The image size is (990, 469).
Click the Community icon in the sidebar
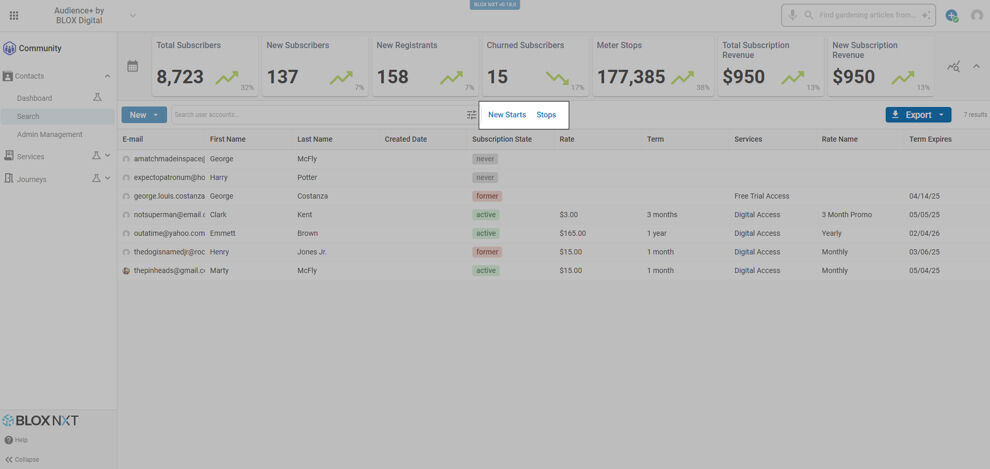(x=9, y=49)
